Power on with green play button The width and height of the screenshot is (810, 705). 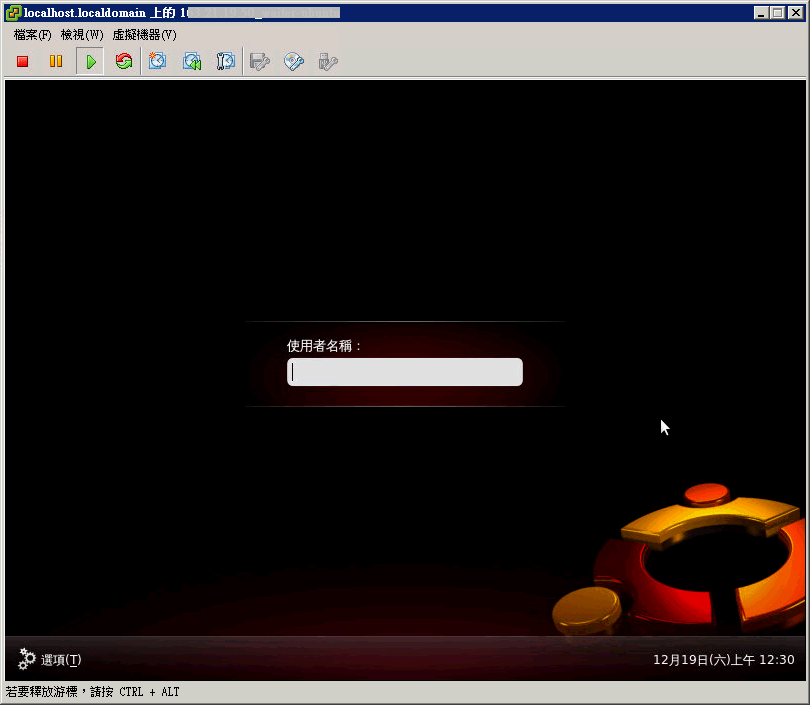(90, 61)
